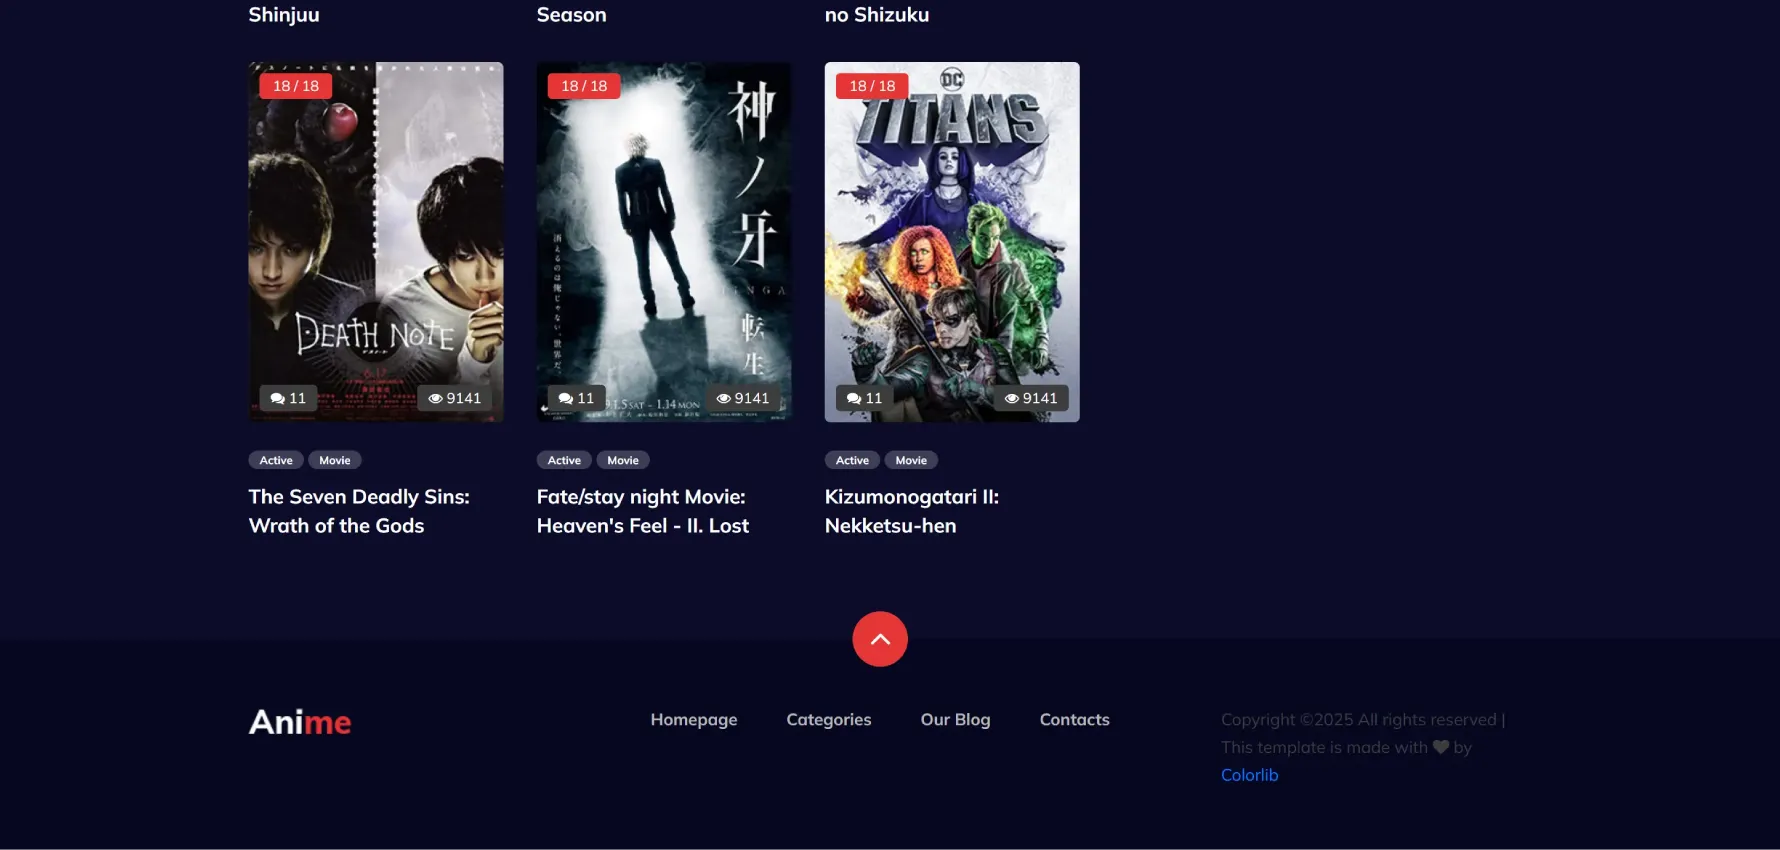Click the red scroll-to-top arrow button
The height and width of the screenshot is (850, 1780).
coord(880,639)
